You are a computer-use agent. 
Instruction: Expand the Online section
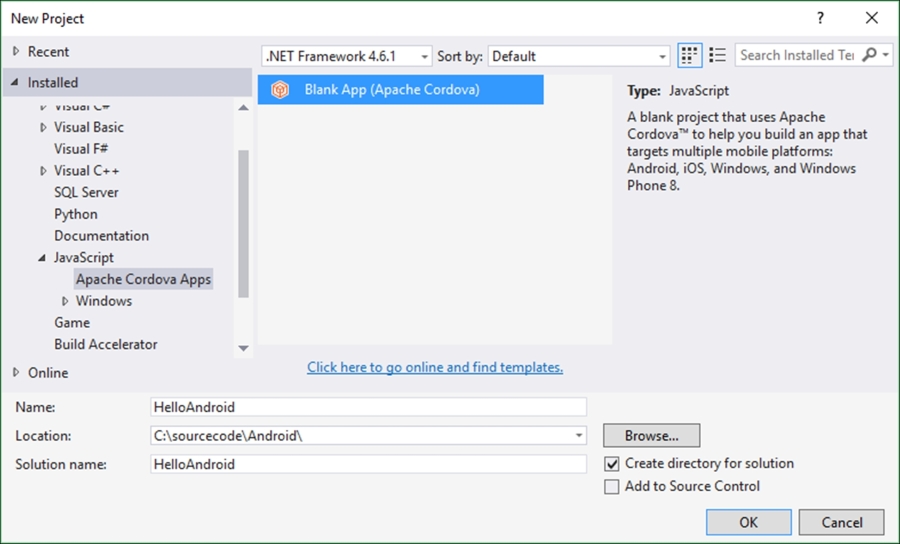click(x=16, y=372)
